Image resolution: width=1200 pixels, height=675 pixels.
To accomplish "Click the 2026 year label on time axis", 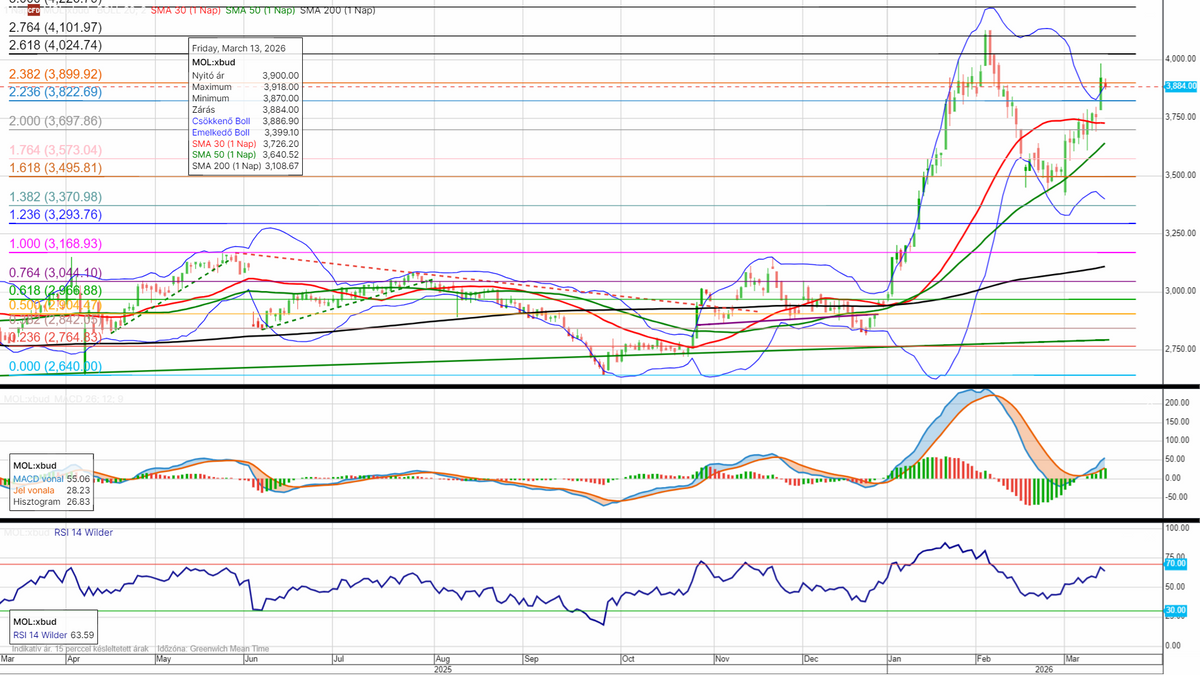I will coord(1042,669).
